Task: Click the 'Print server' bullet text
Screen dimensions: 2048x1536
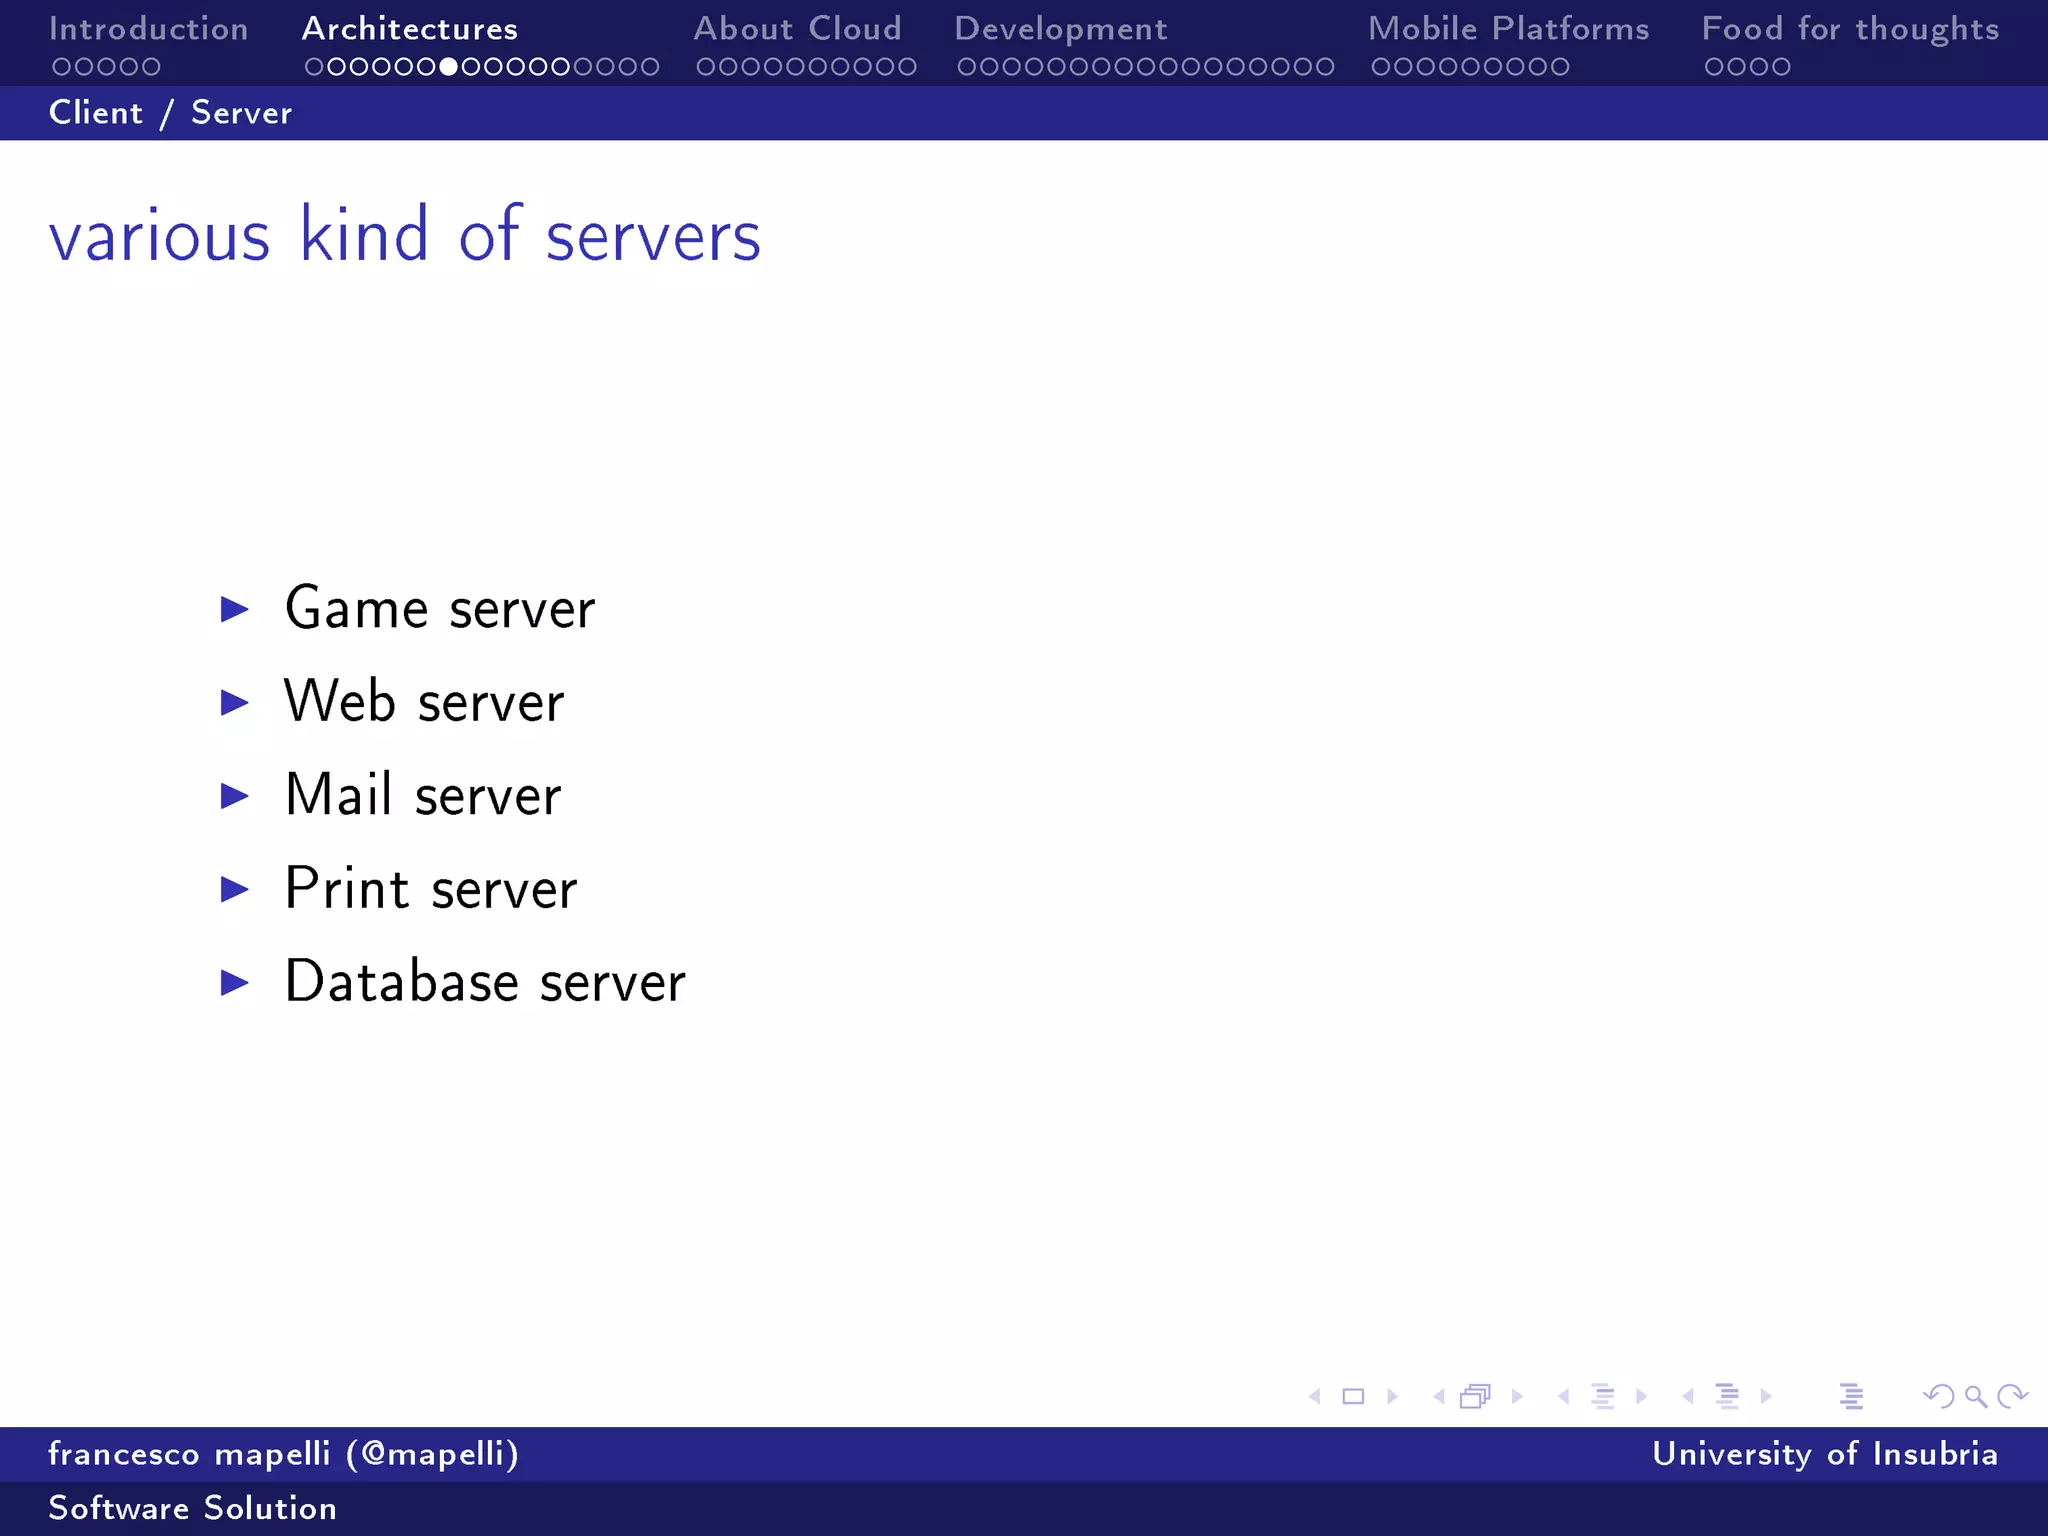Action: 431,888
